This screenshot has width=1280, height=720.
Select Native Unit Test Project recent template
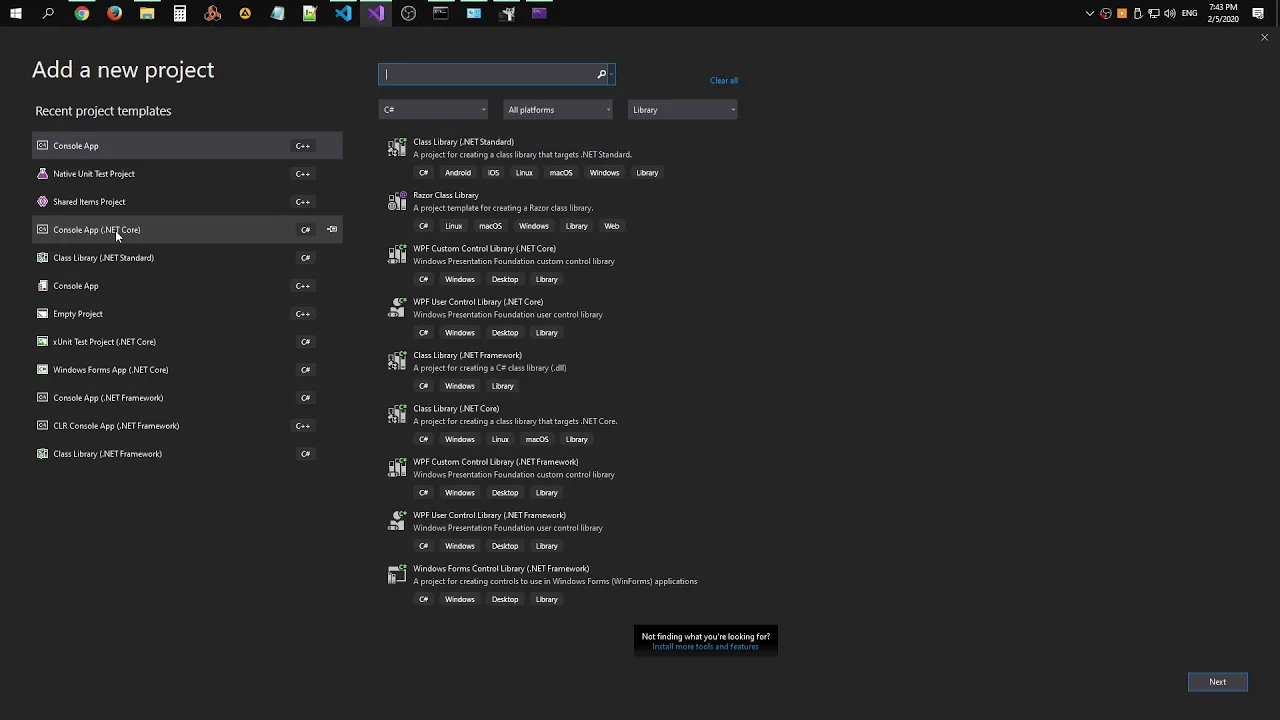[x=187, y=174]
